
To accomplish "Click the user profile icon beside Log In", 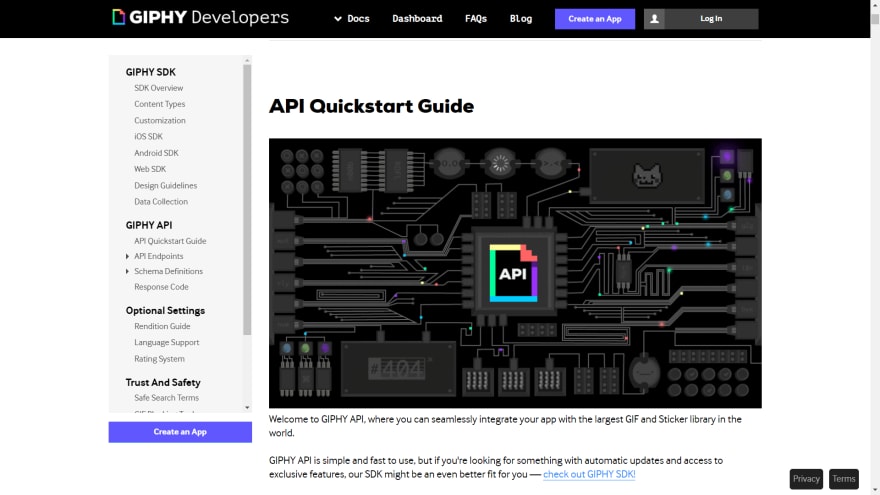I will click(654, 19).
